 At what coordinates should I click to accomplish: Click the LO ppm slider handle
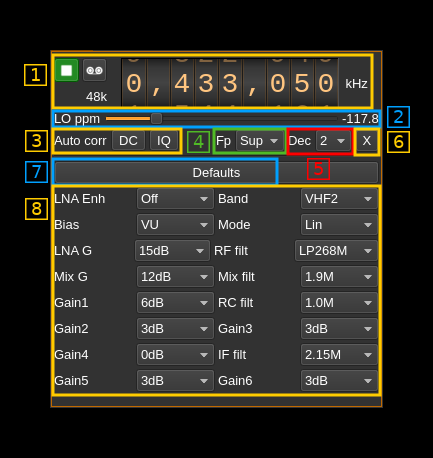click(x=156, y=119)
